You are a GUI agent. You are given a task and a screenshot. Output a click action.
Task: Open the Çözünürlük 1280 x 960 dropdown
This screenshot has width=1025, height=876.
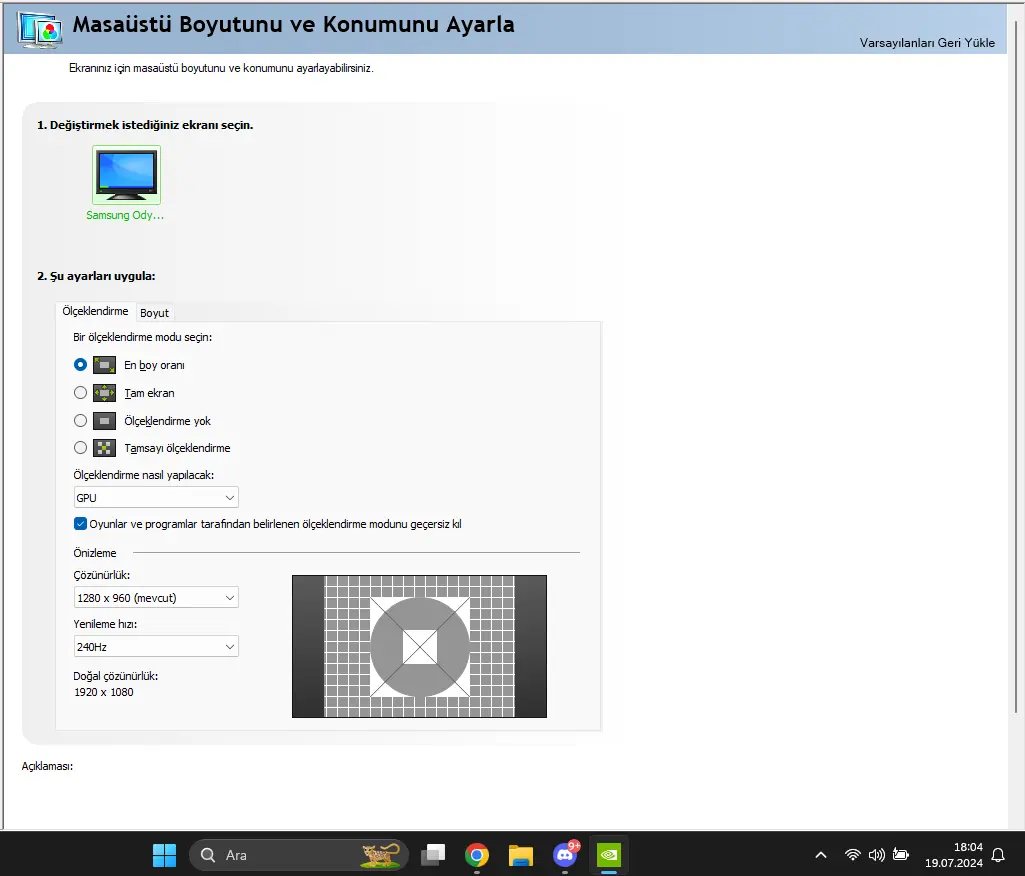pyautogui.click(x=156, y=598)
